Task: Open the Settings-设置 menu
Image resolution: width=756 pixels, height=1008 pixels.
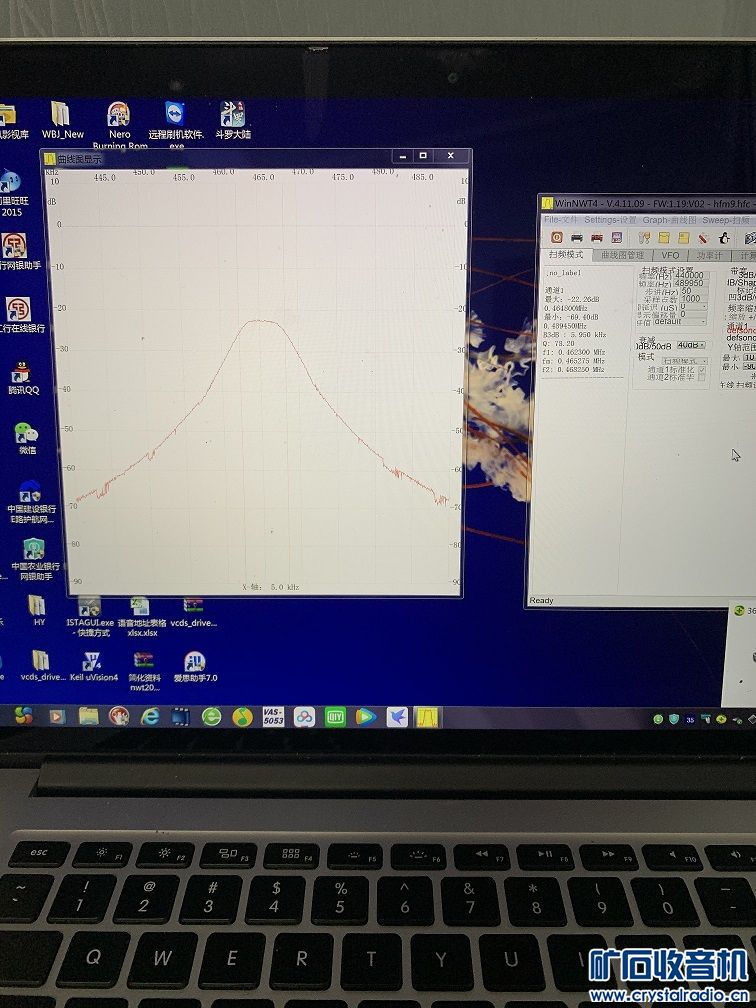Action: point(609,220)
